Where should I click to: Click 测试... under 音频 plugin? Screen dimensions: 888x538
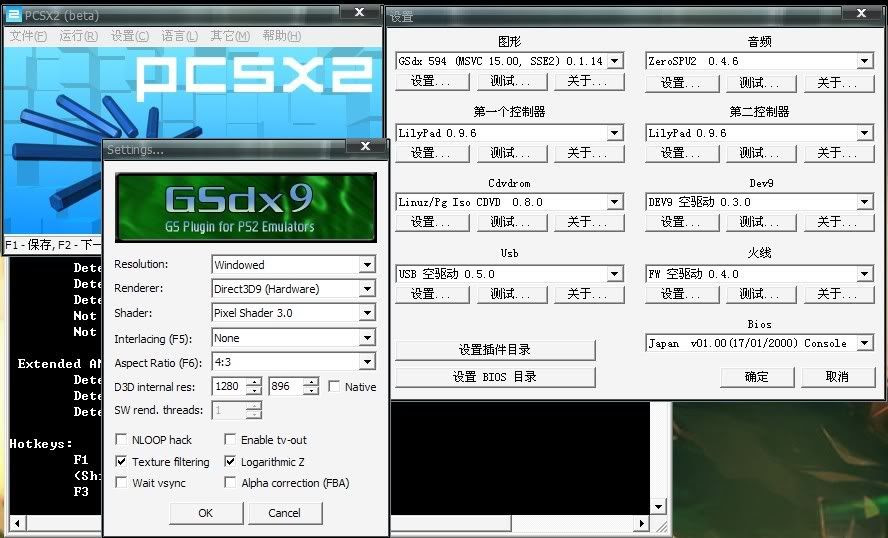coord(760,83)
